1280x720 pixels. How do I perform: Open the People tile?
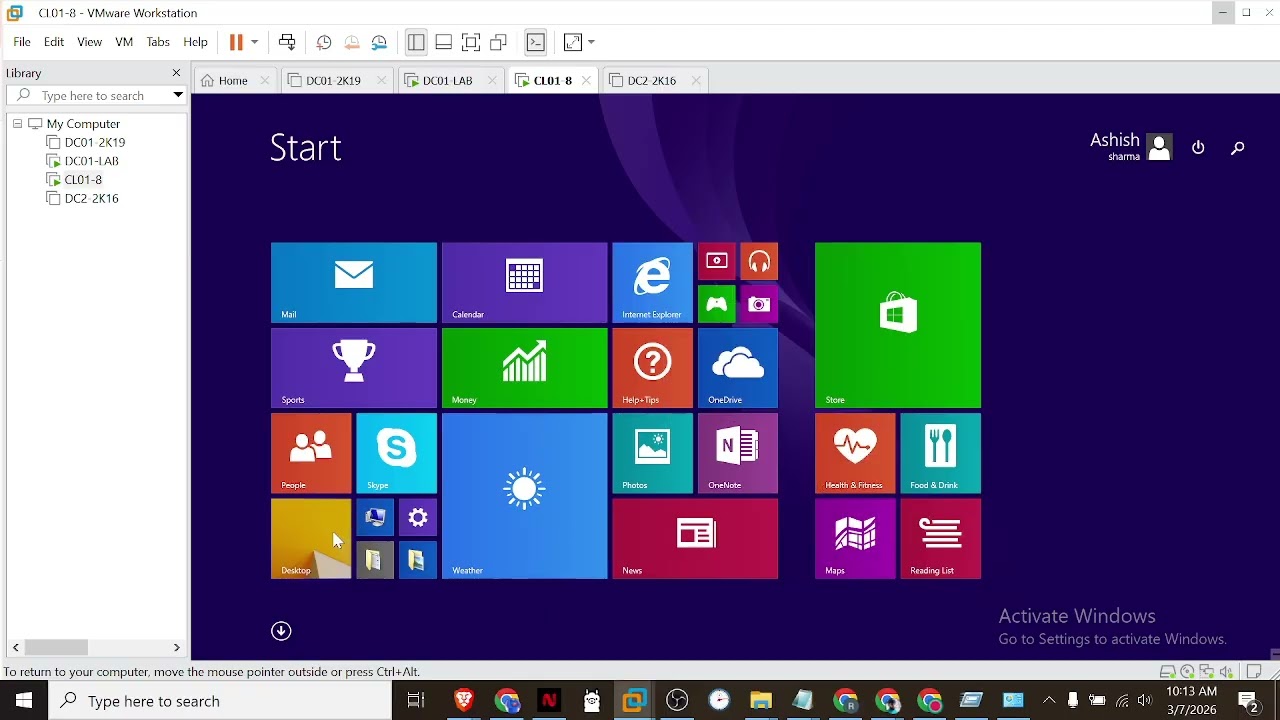click(311, 453)
